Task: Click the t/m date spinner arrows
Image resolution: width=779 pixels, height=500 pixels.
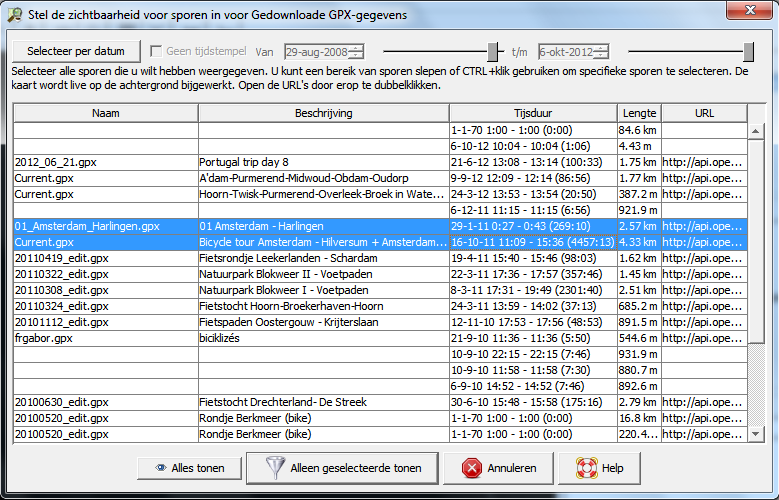Action: (601, 52)
